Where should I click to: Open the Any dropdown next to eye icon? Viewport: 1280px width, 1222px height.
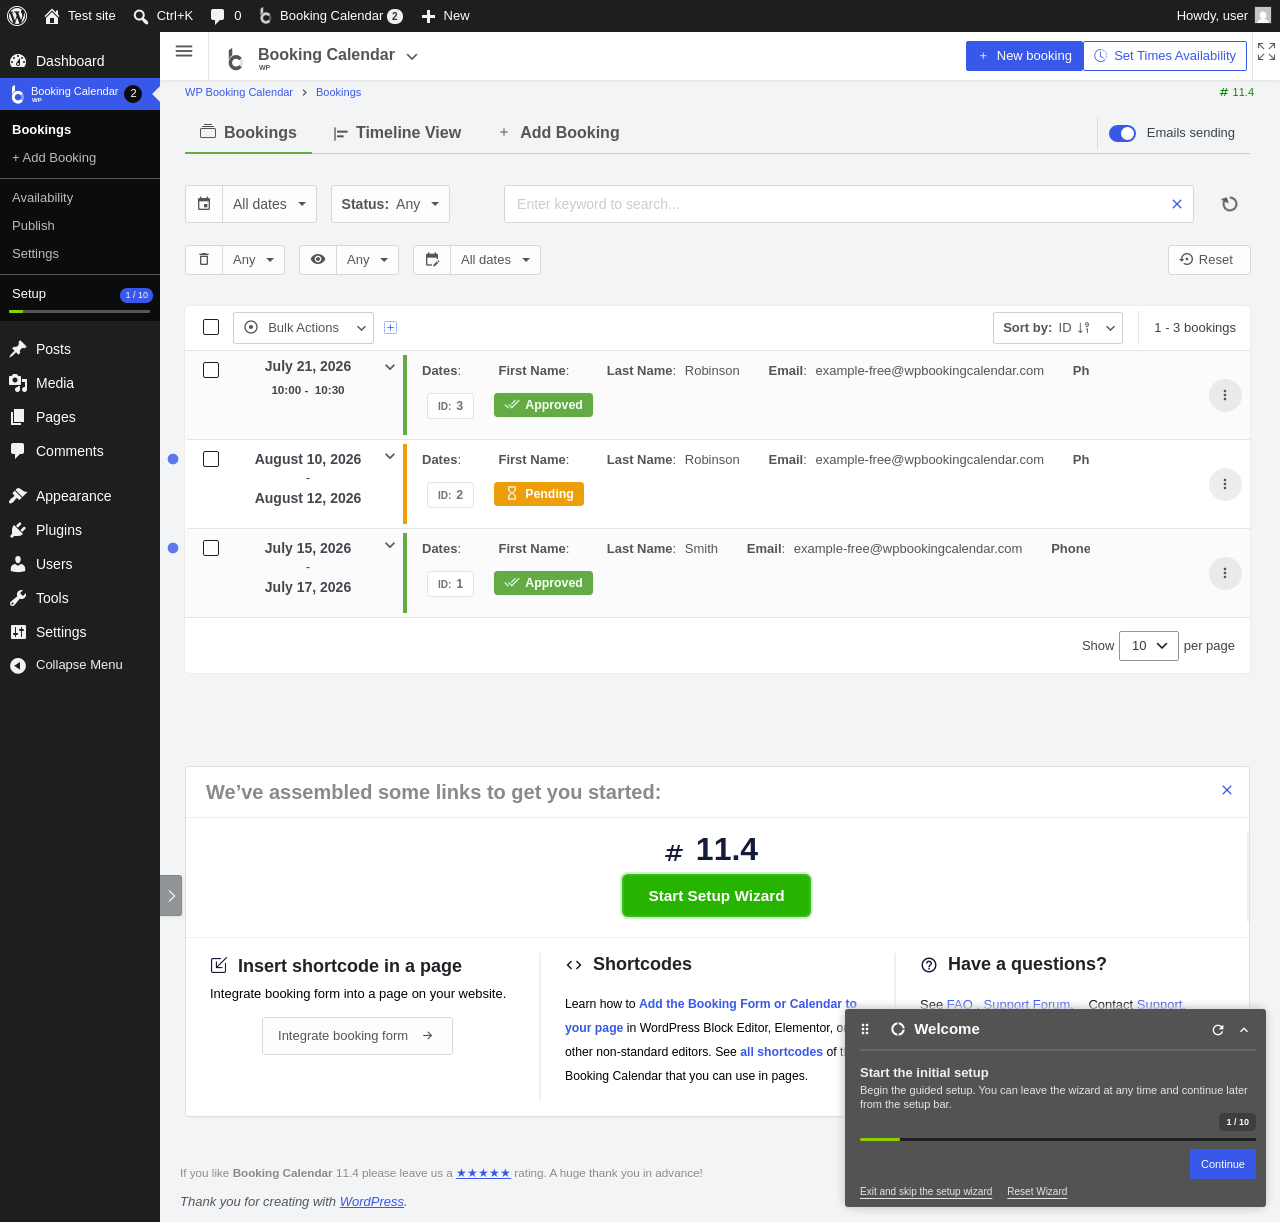pyautogui.click(x=367, y=260)
